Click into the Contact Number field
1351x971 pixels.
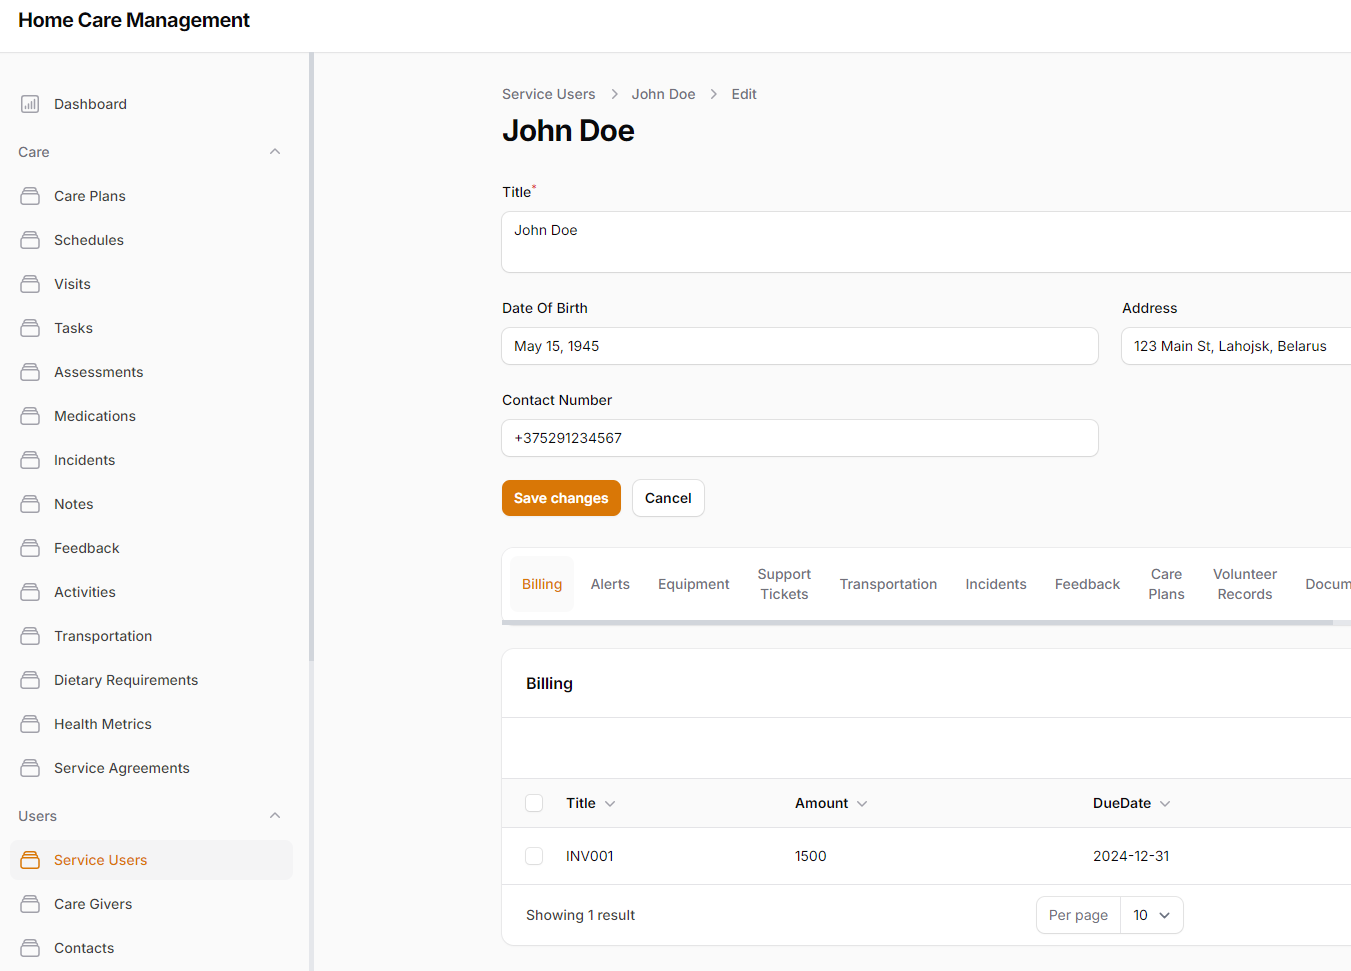799,438
